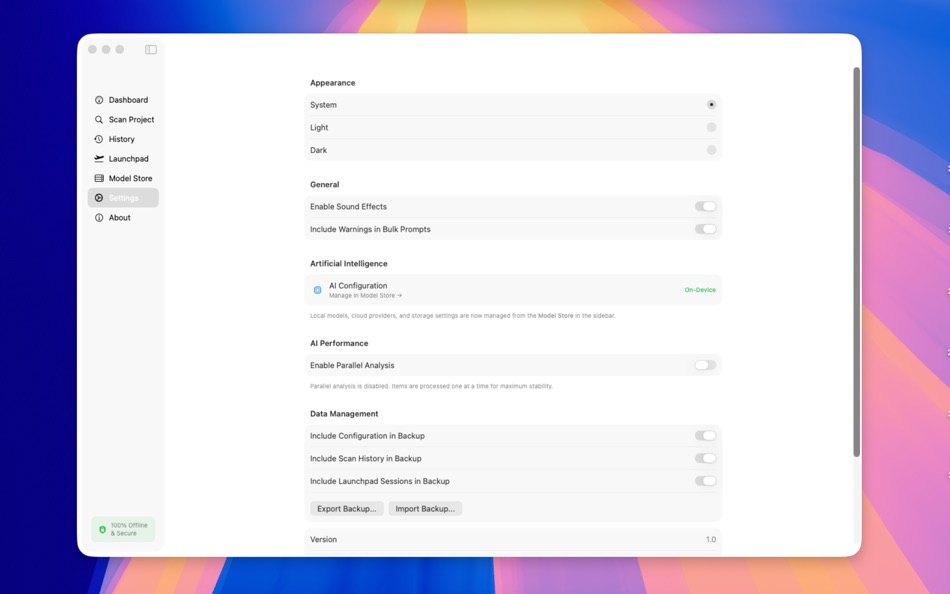Open the sidebar toggle control
The height and width of the screenshot is (594, 950).
(x=151, y=48)
